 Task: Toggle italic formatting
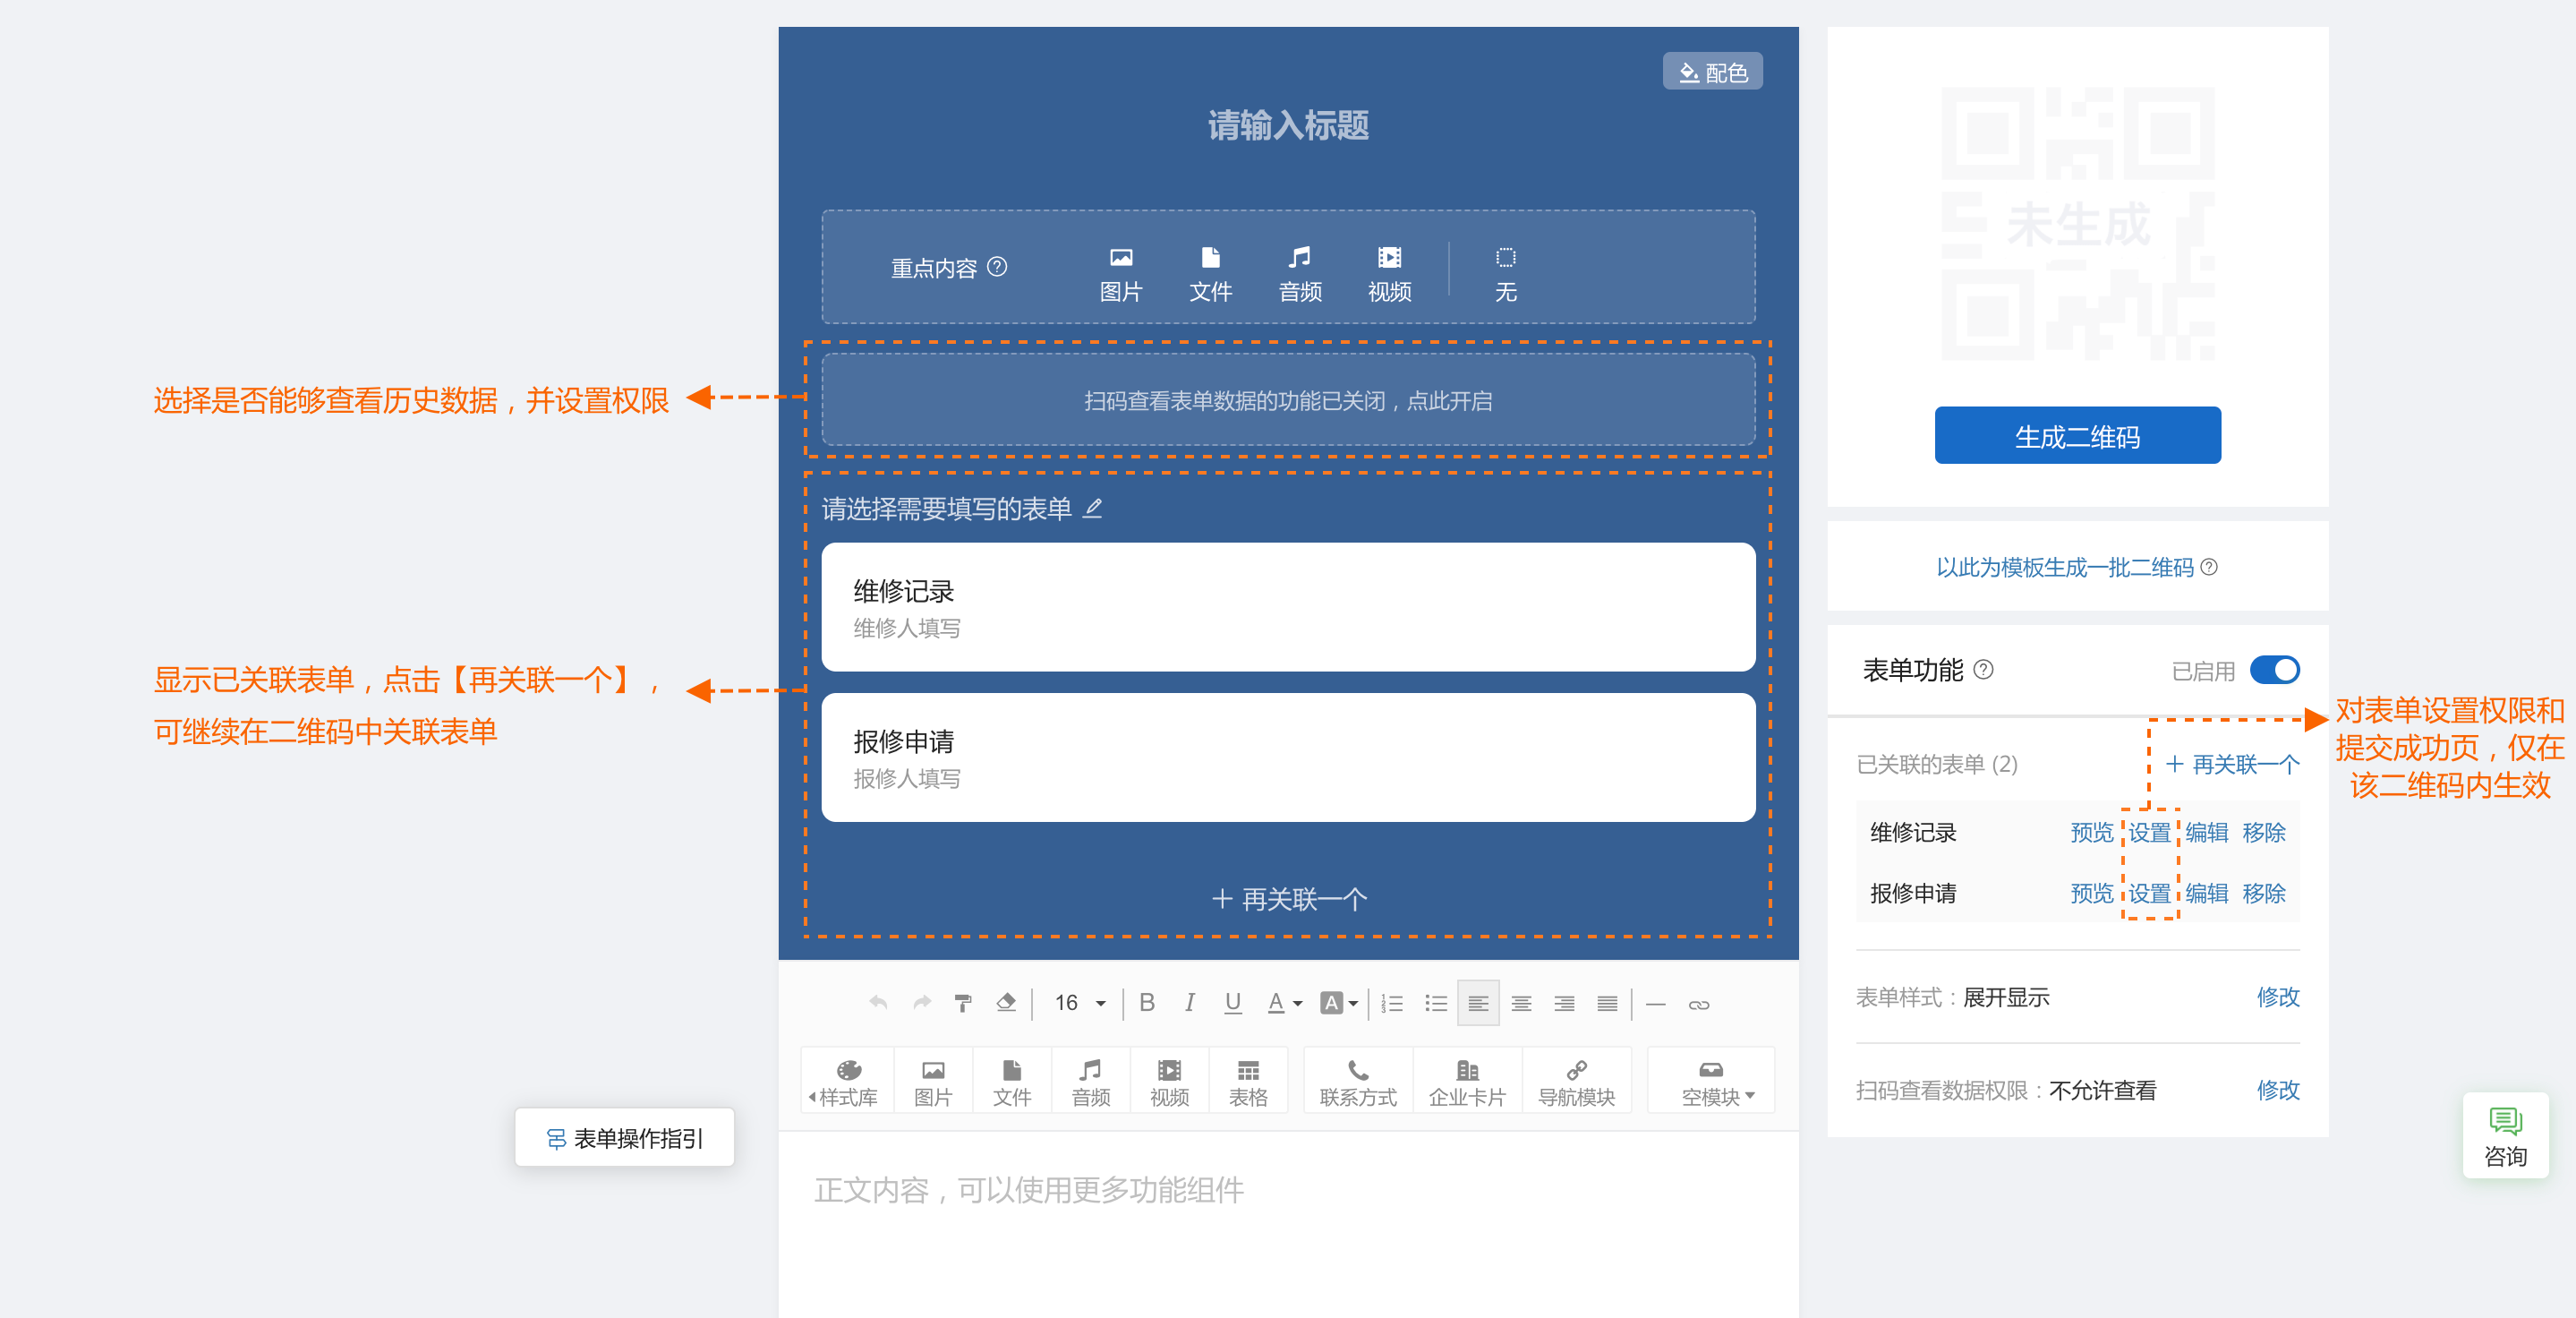click(x=1189, y=1002)
